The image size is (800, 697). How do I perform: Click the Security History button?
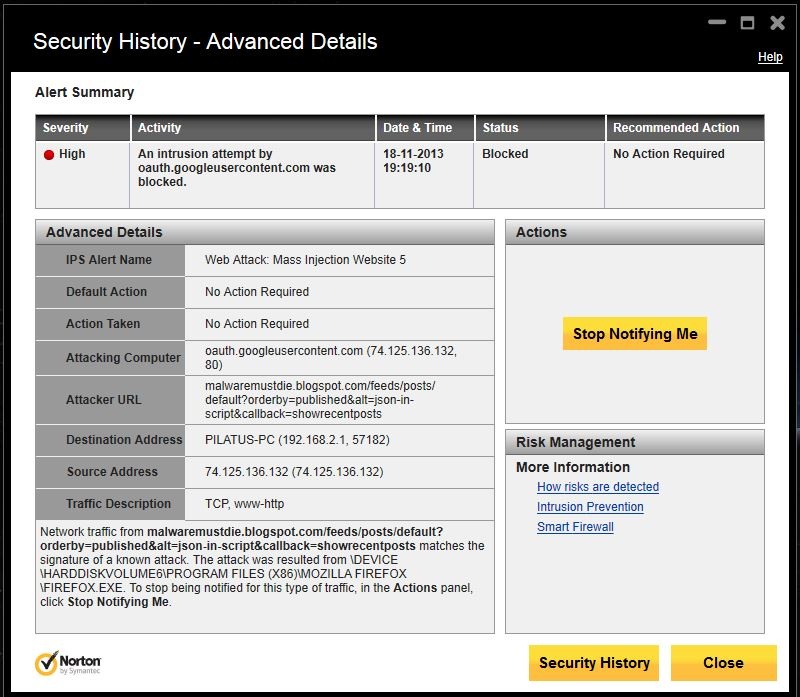tap(594, 663)
